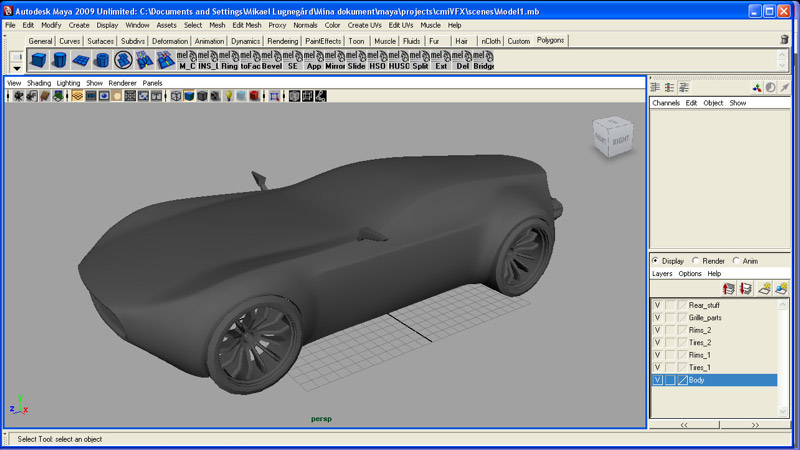800x450 pixels.
Task: Create a polygon plane from the shelf
Action: coord(81,60)
